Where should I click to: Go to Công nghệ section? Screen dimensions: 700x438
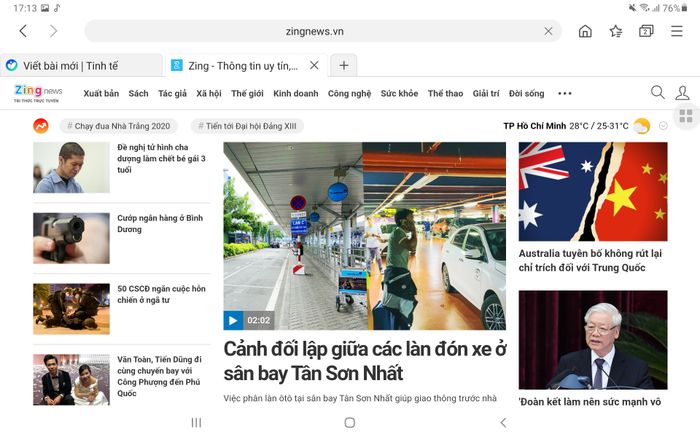point(350,93)
